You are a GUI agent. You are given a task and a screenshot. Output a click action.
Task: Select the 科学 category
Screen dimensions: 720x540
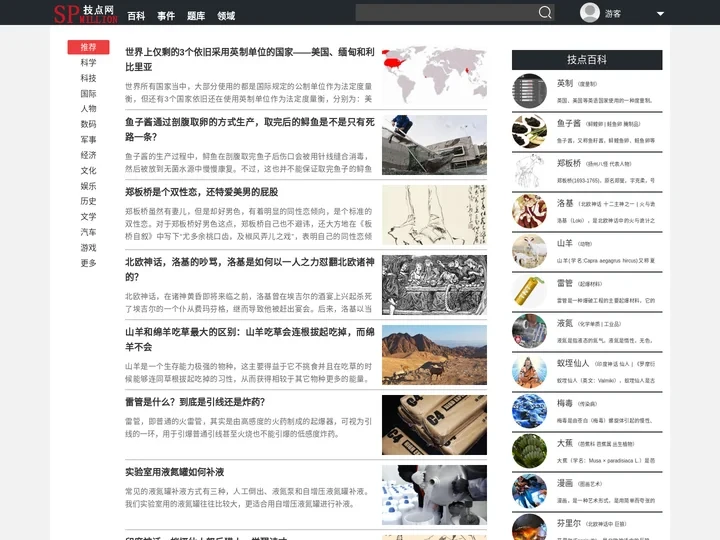[88, 62]
